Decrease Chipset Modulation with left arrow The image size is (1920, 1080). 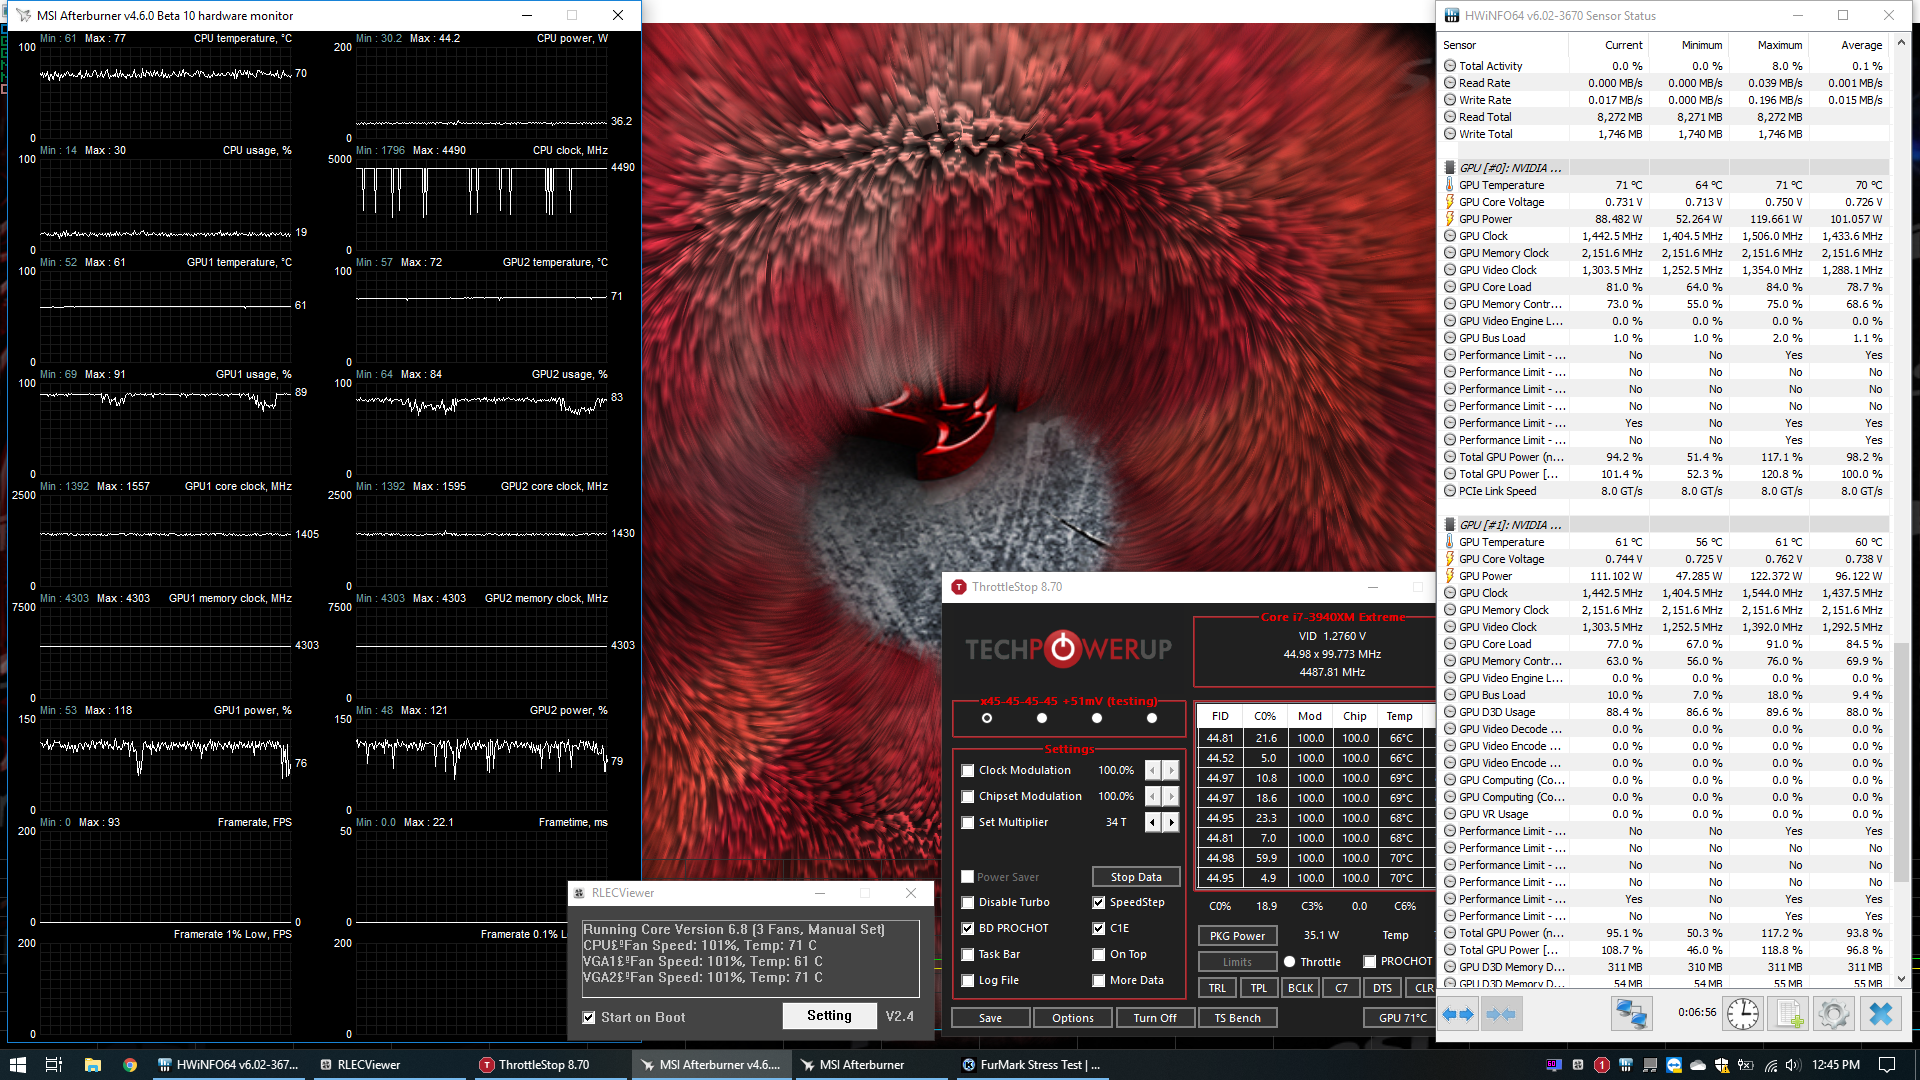(x=1153, y=796)
